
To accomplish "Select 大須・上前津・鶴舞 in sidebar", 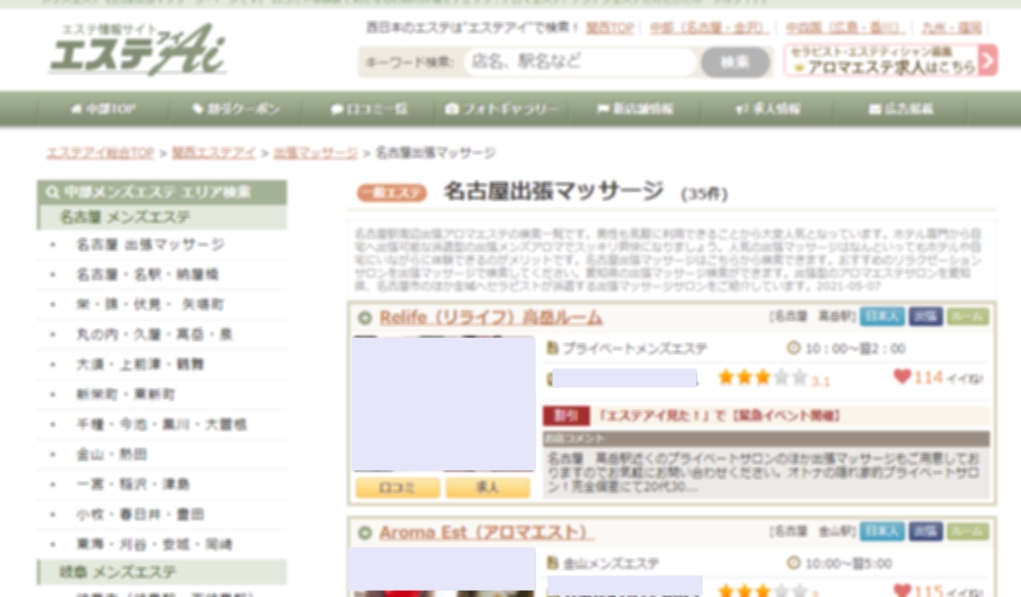I will pyautogui.click(x=140, y=365).
